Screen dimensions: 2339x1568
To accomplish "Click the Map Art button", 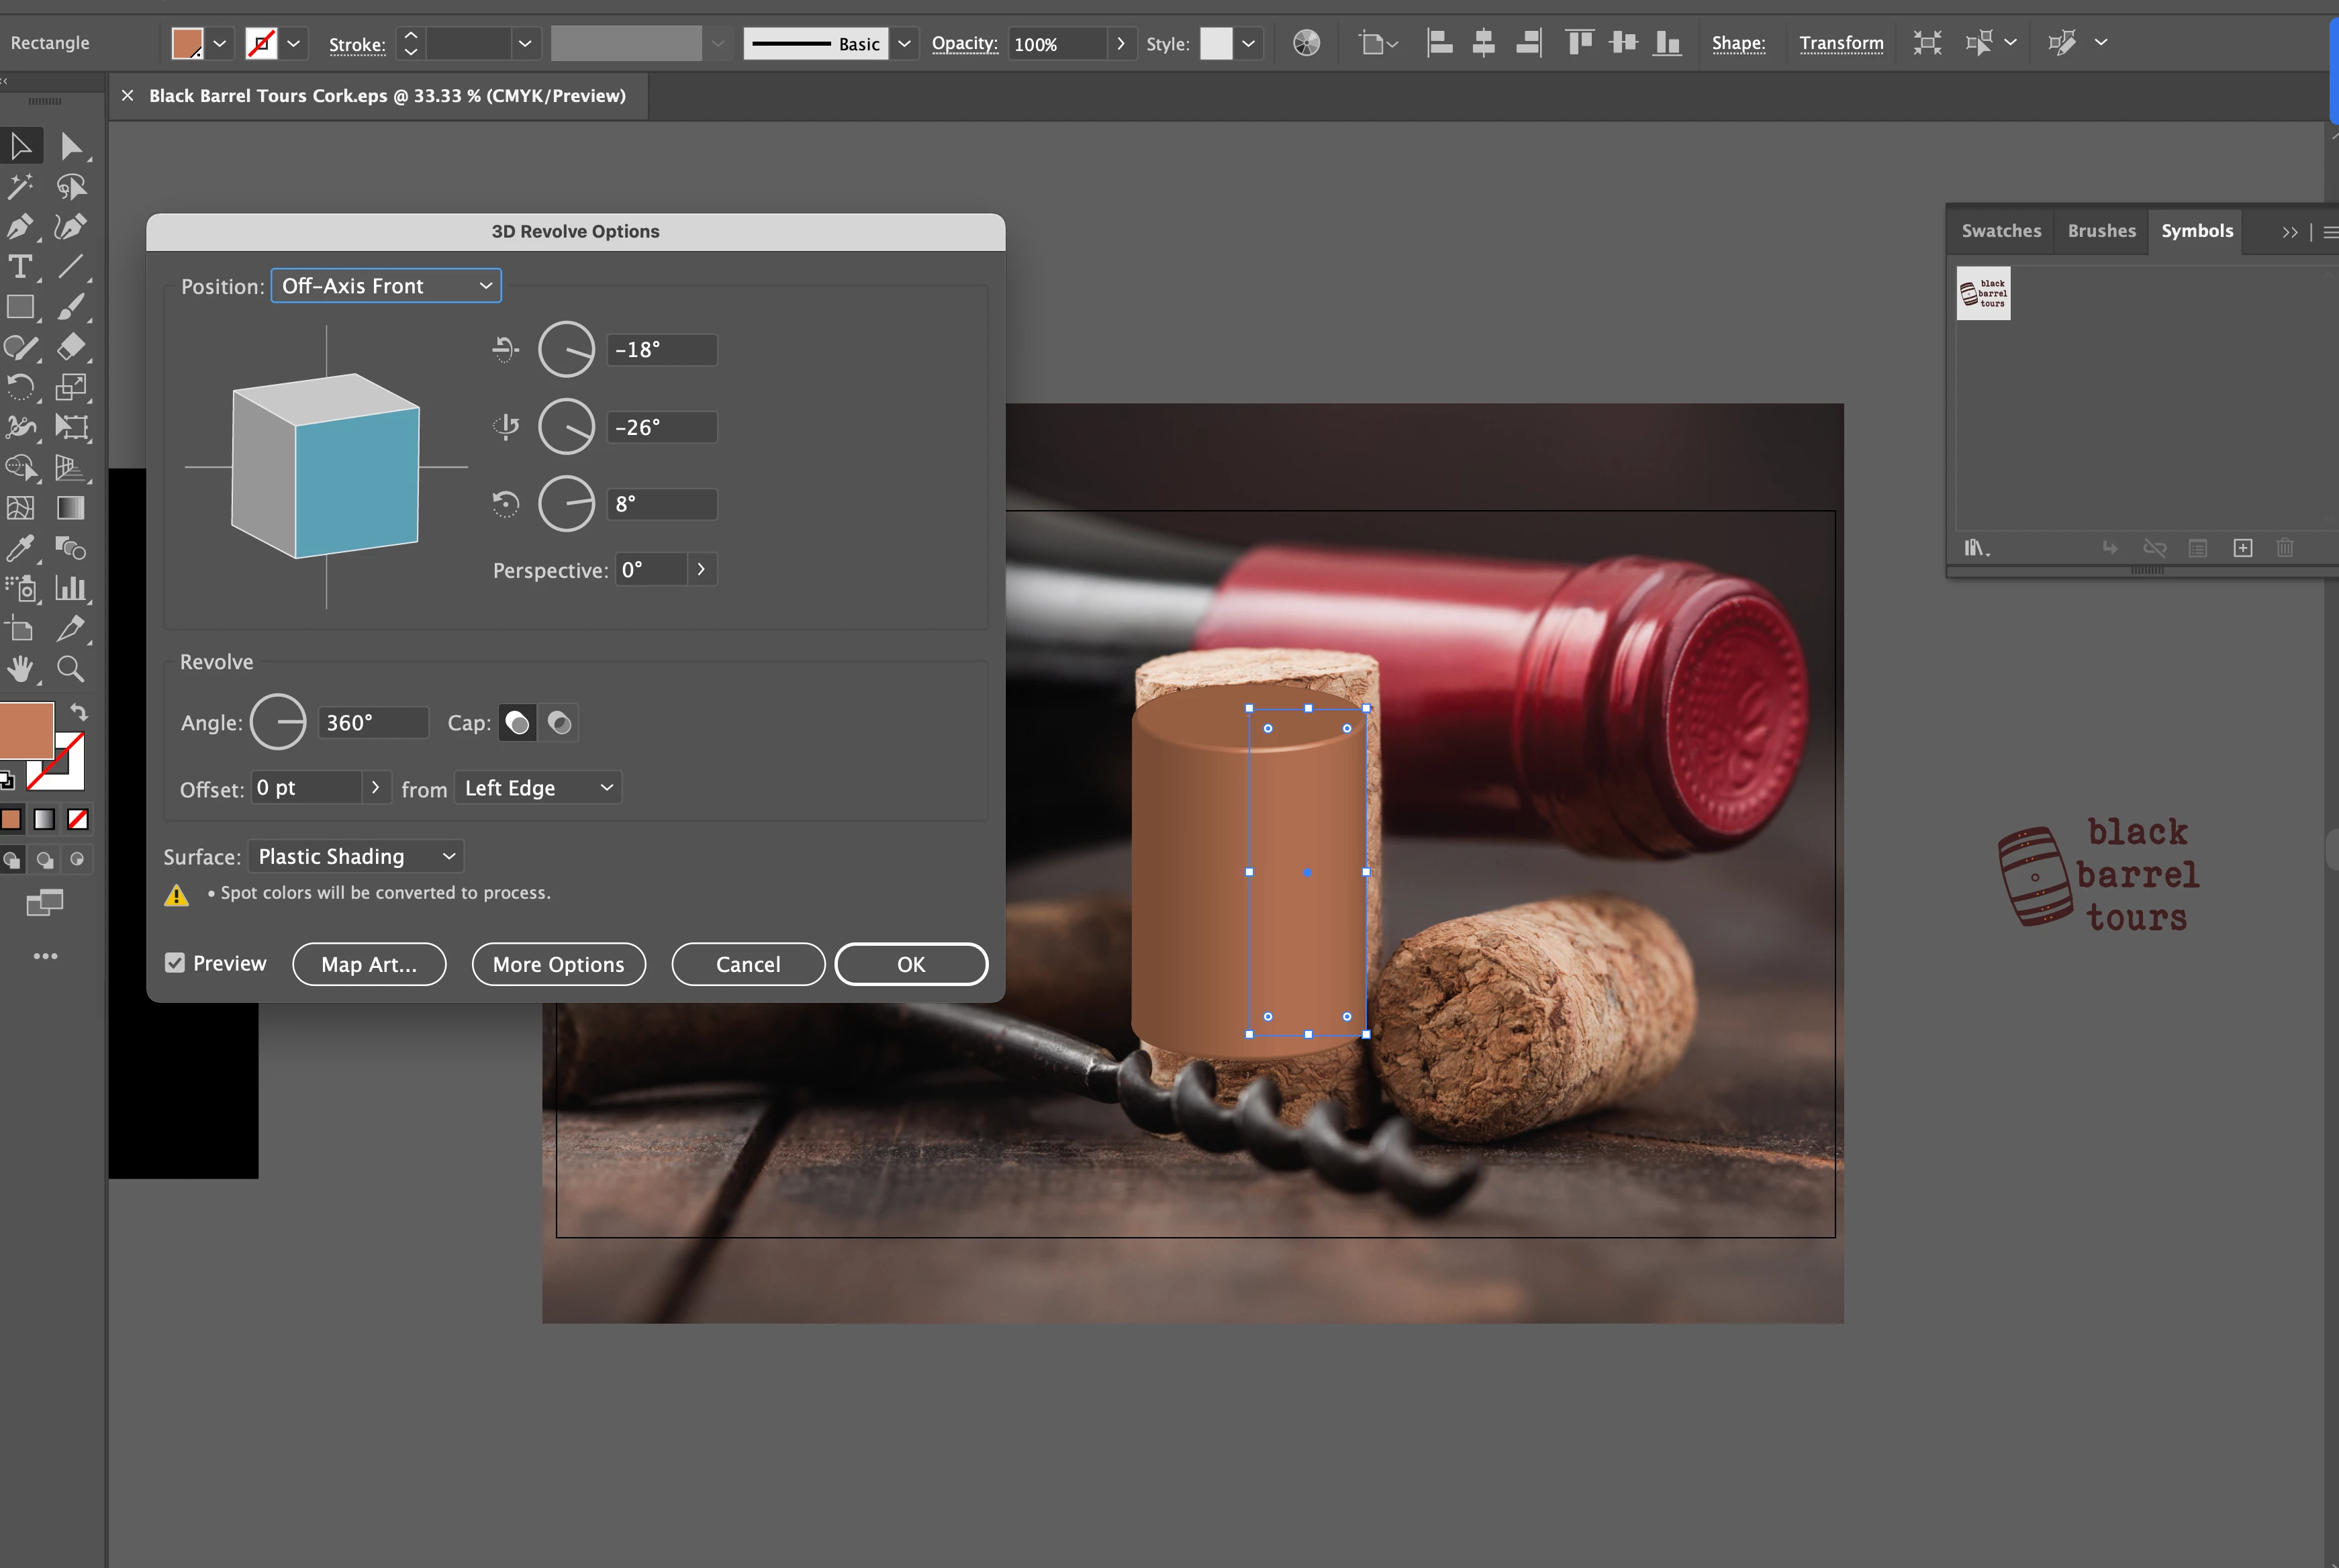I will pos(369,964).
